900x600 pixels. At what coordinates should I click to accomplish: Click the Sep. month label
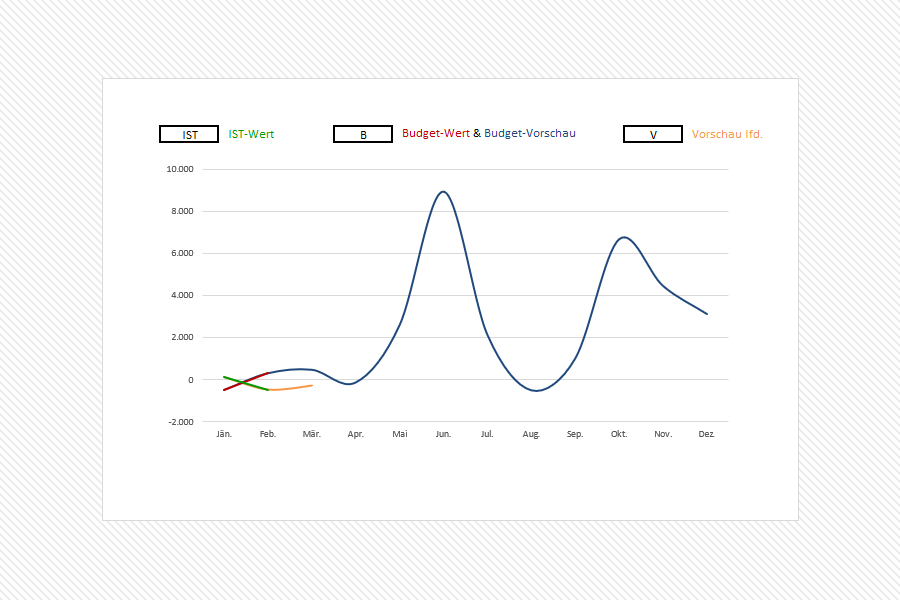point(575,434)
